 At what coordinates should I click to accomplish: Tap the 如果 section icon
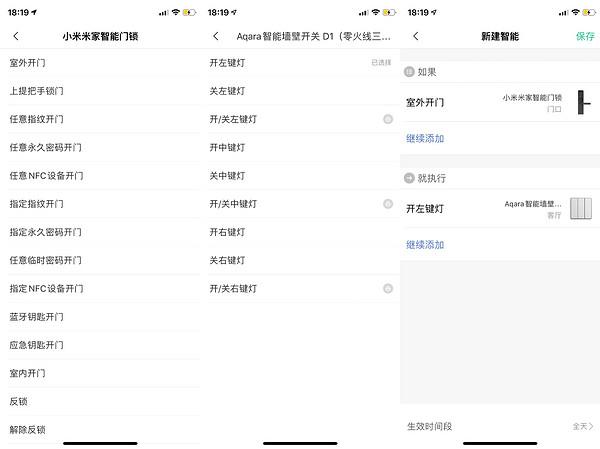click(x=409, y=72)
